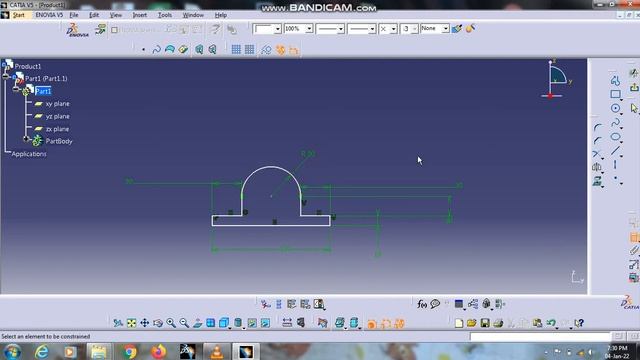Click the compass in the viewport
The image size is (640, 360).
click(x=556, y=79)
